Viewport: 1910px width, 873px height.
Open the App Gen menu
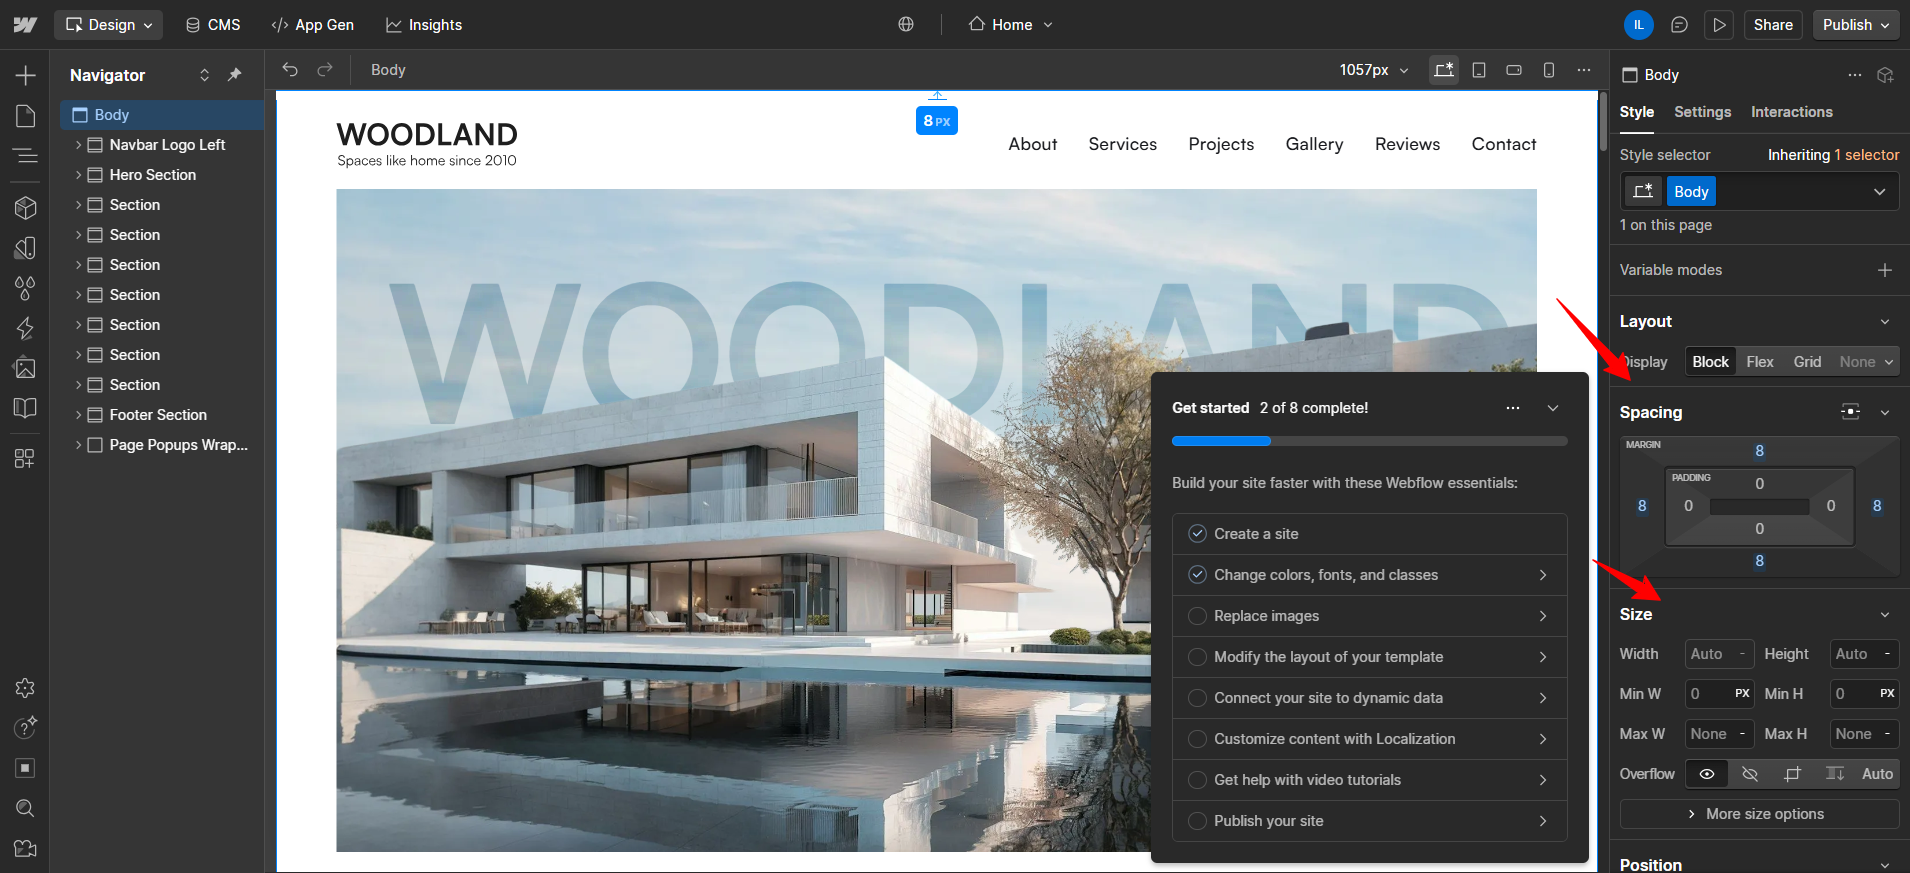tap(313, 25)
